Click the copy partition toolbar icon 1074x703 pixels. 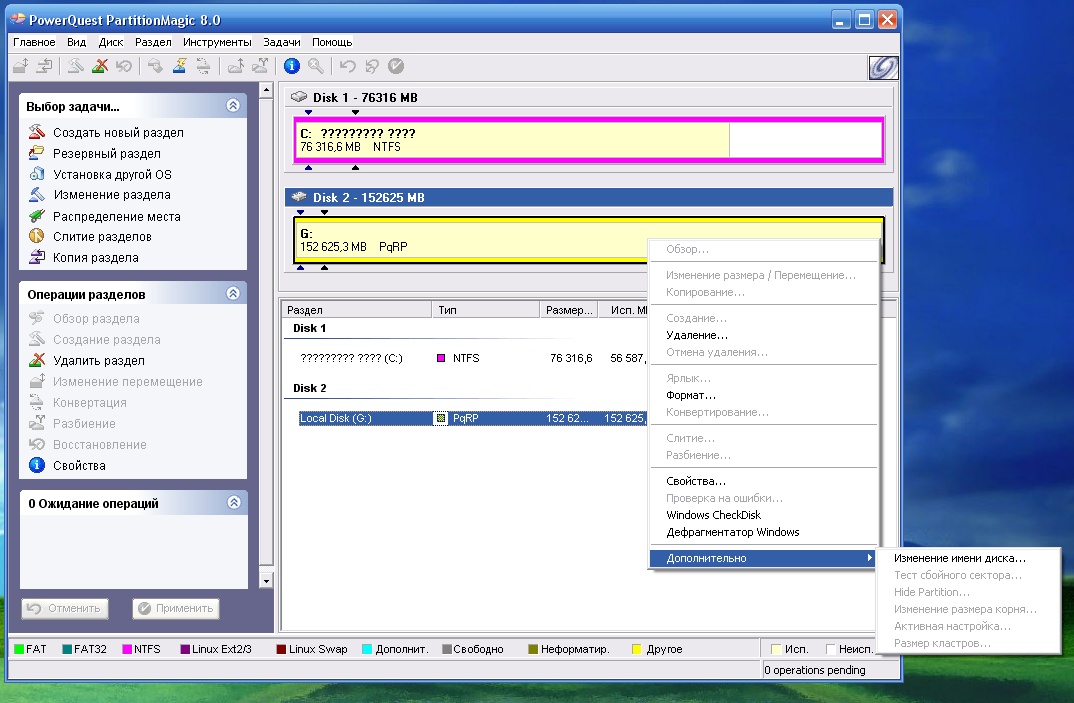click(x=45, y=66)
